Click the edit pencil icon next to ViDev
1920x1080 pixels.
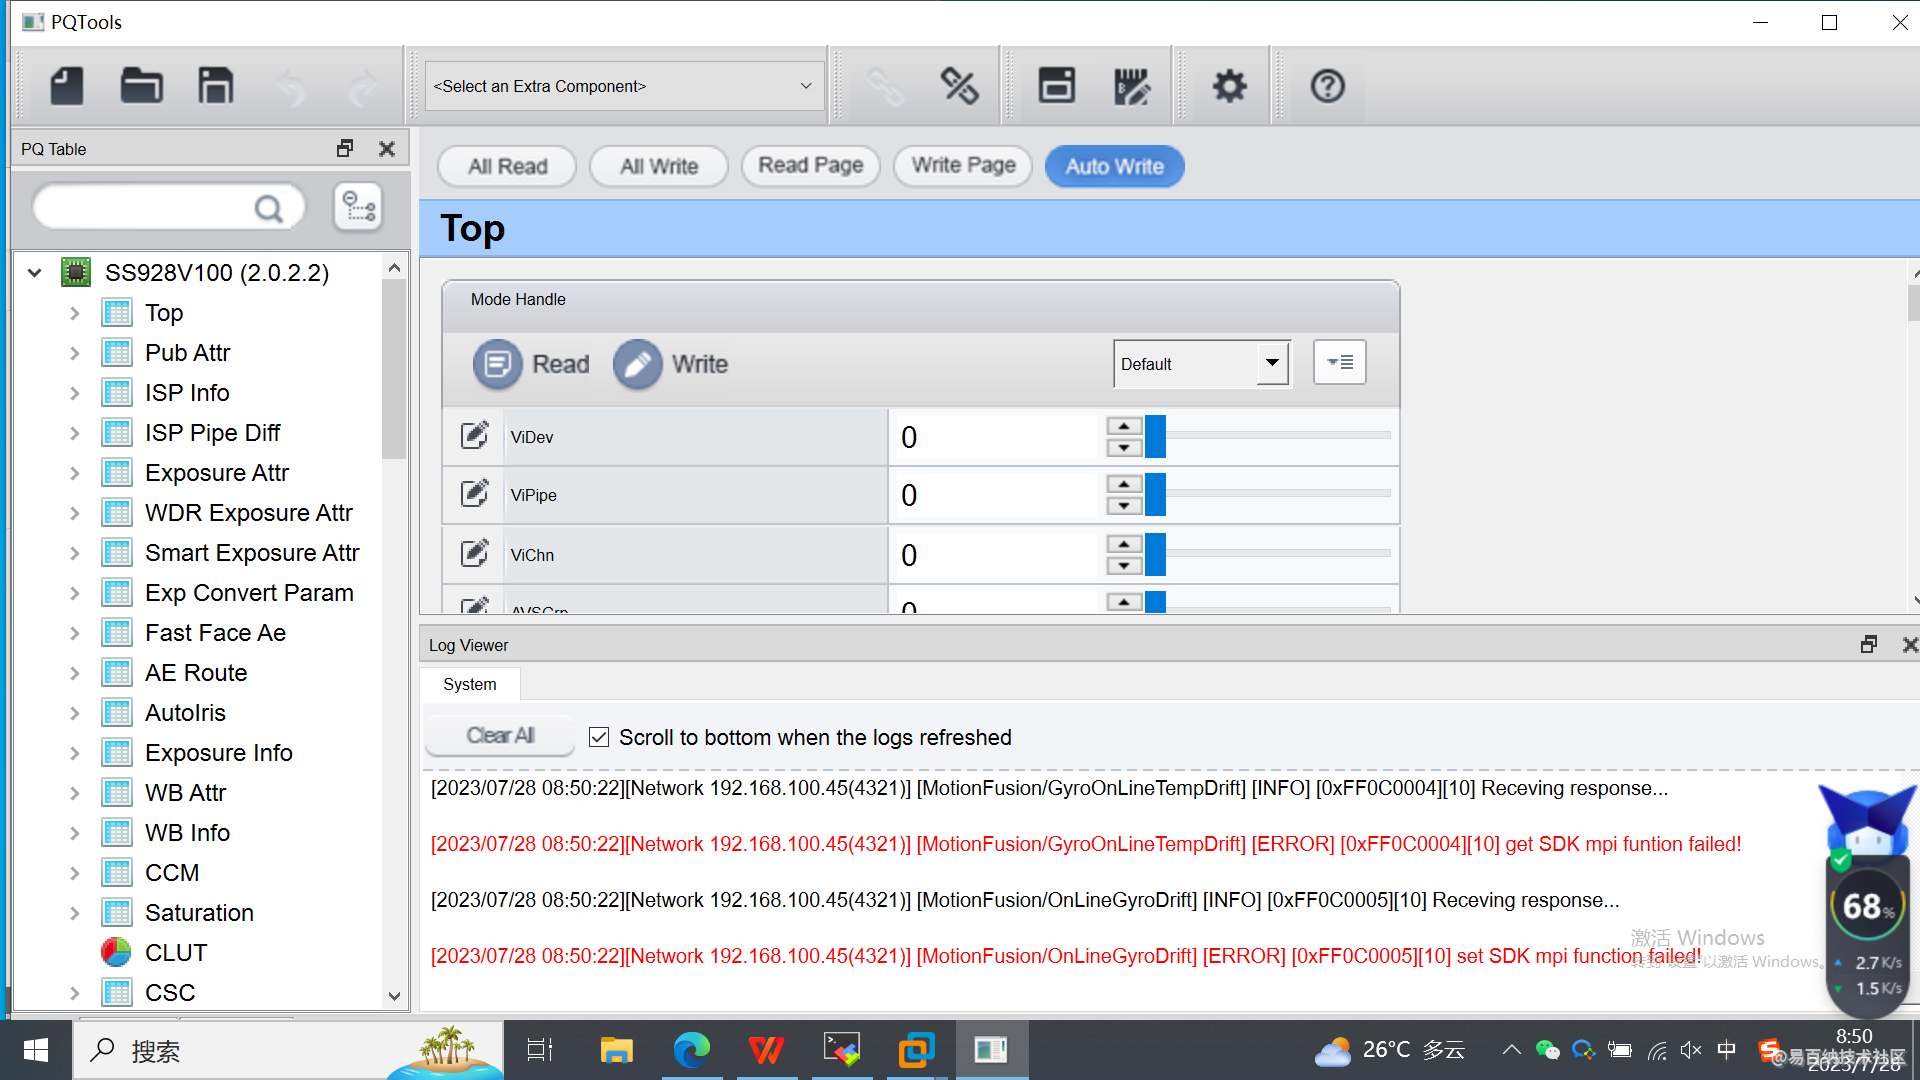coord(474,435)
